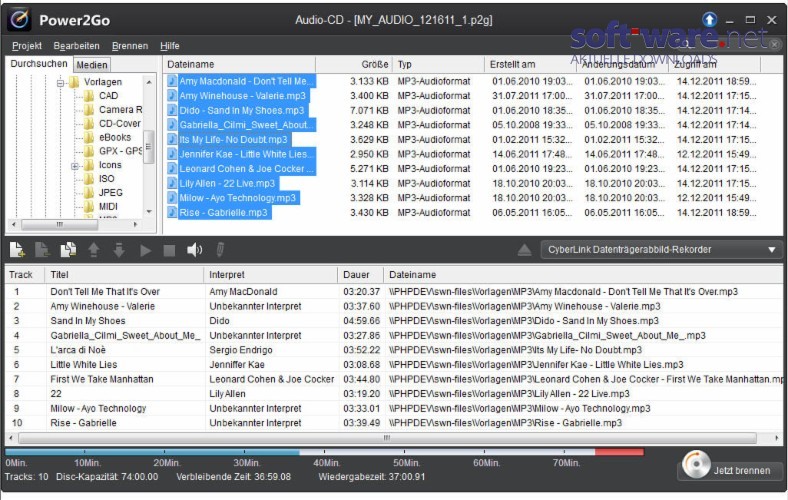Sort files by Erstellt am column header
788x500 pixels.
(530, 64)
